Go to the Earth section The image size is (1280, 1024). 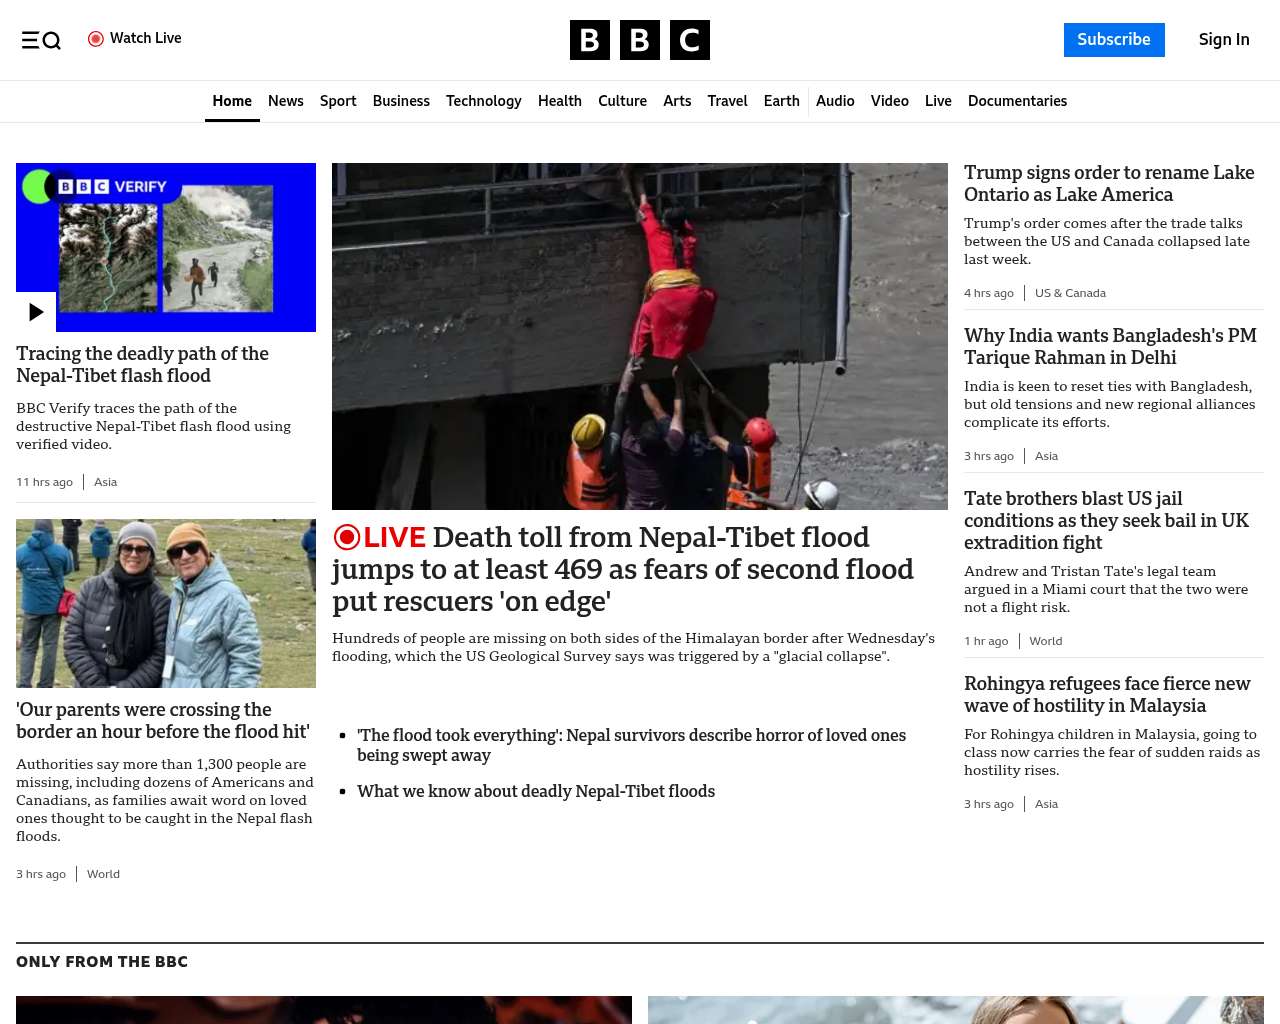(x=781, y=101)
